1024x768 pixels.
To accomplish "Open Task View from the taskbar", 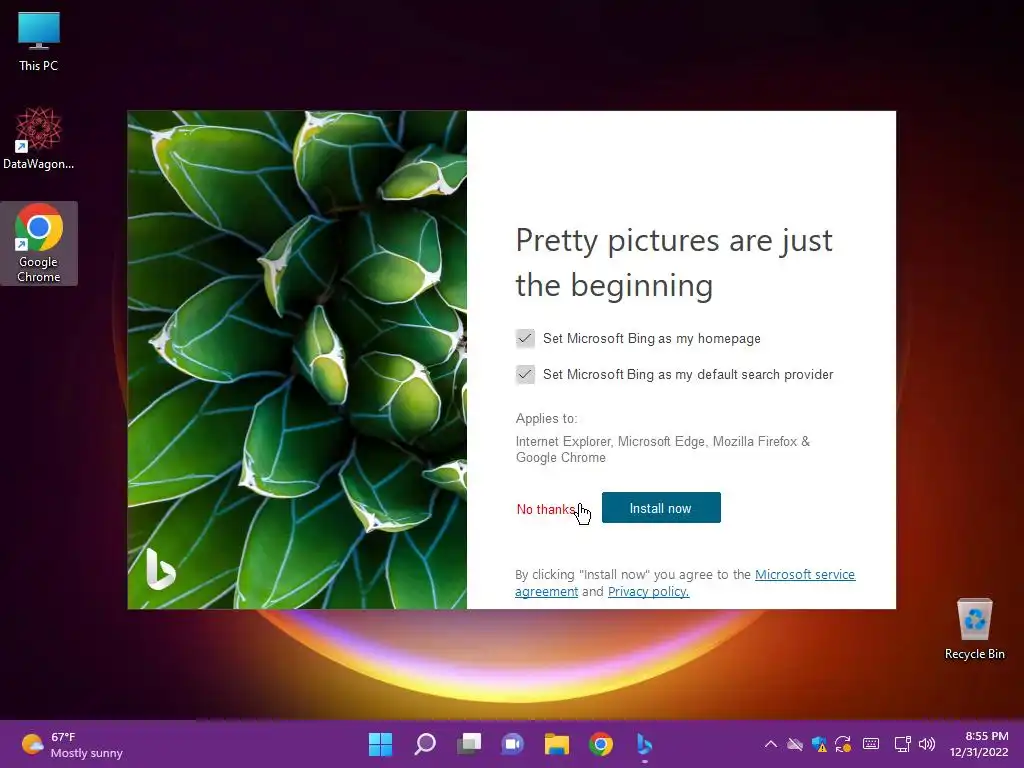I will pos(469,744).
